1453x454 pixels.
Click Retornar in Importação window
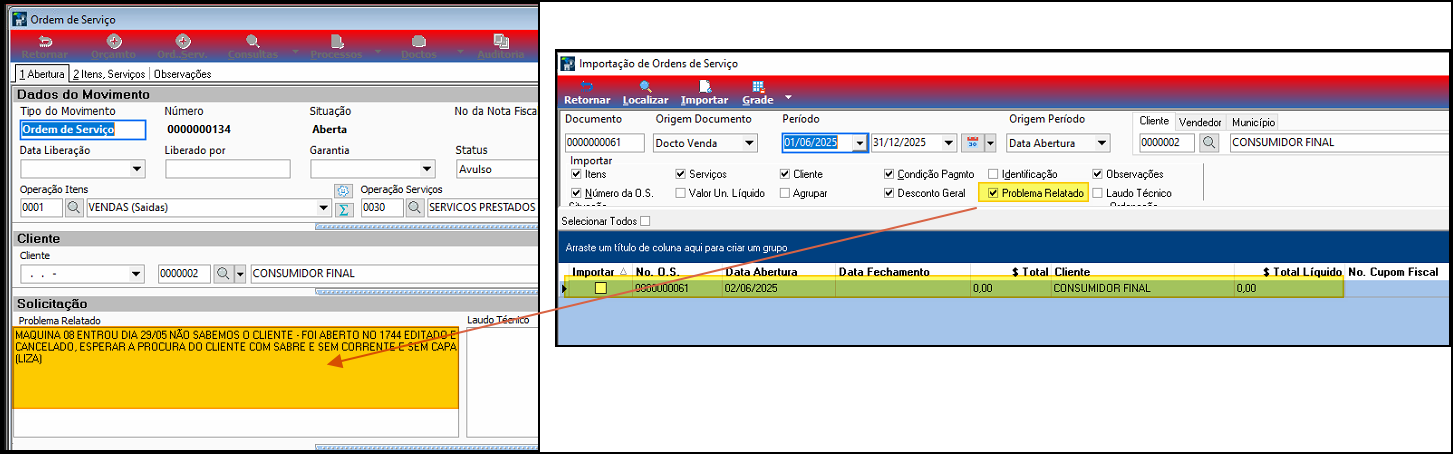point(587,93)
